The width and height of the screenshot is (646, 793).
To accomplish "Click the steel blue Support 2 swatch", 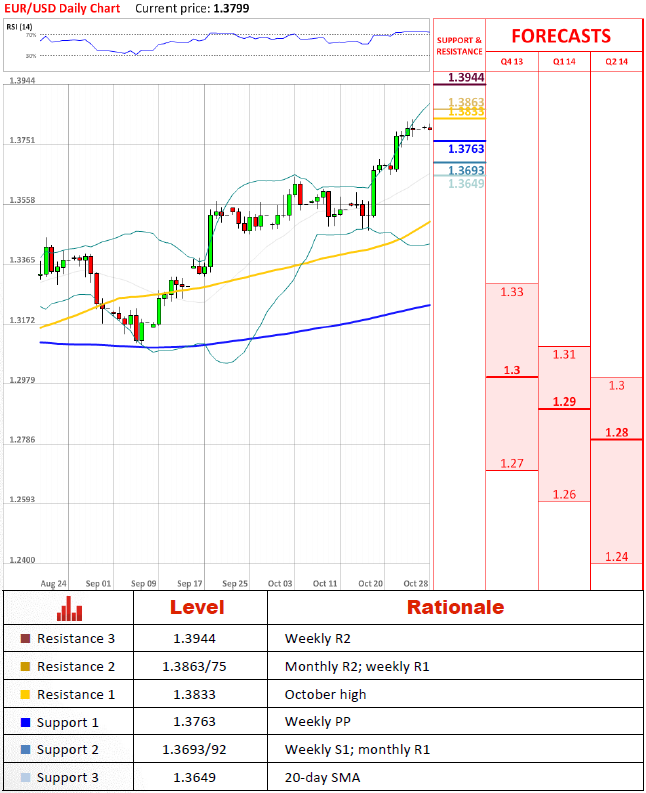I will (x=26, y=750).
